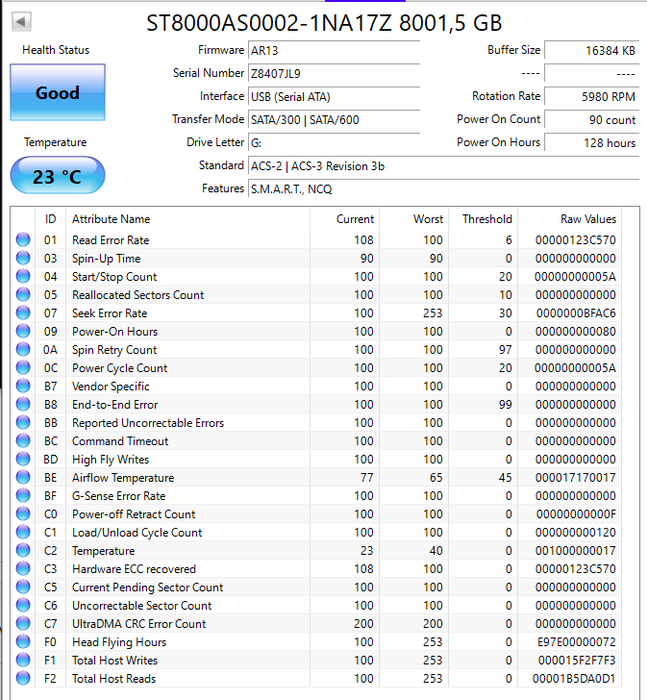Viewport: 647px width, 700px height.
Task: Click the previous disk arrow button
Action: tap(21, 21)
